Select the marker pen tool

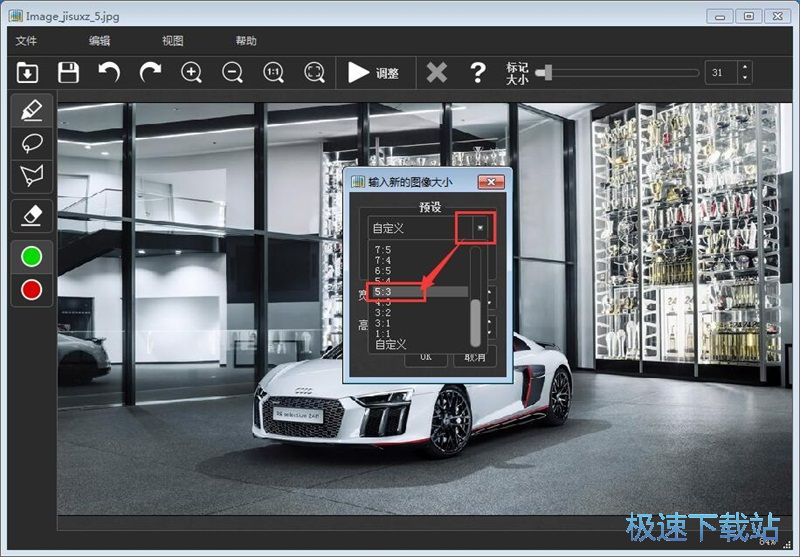tap(32, 110)
